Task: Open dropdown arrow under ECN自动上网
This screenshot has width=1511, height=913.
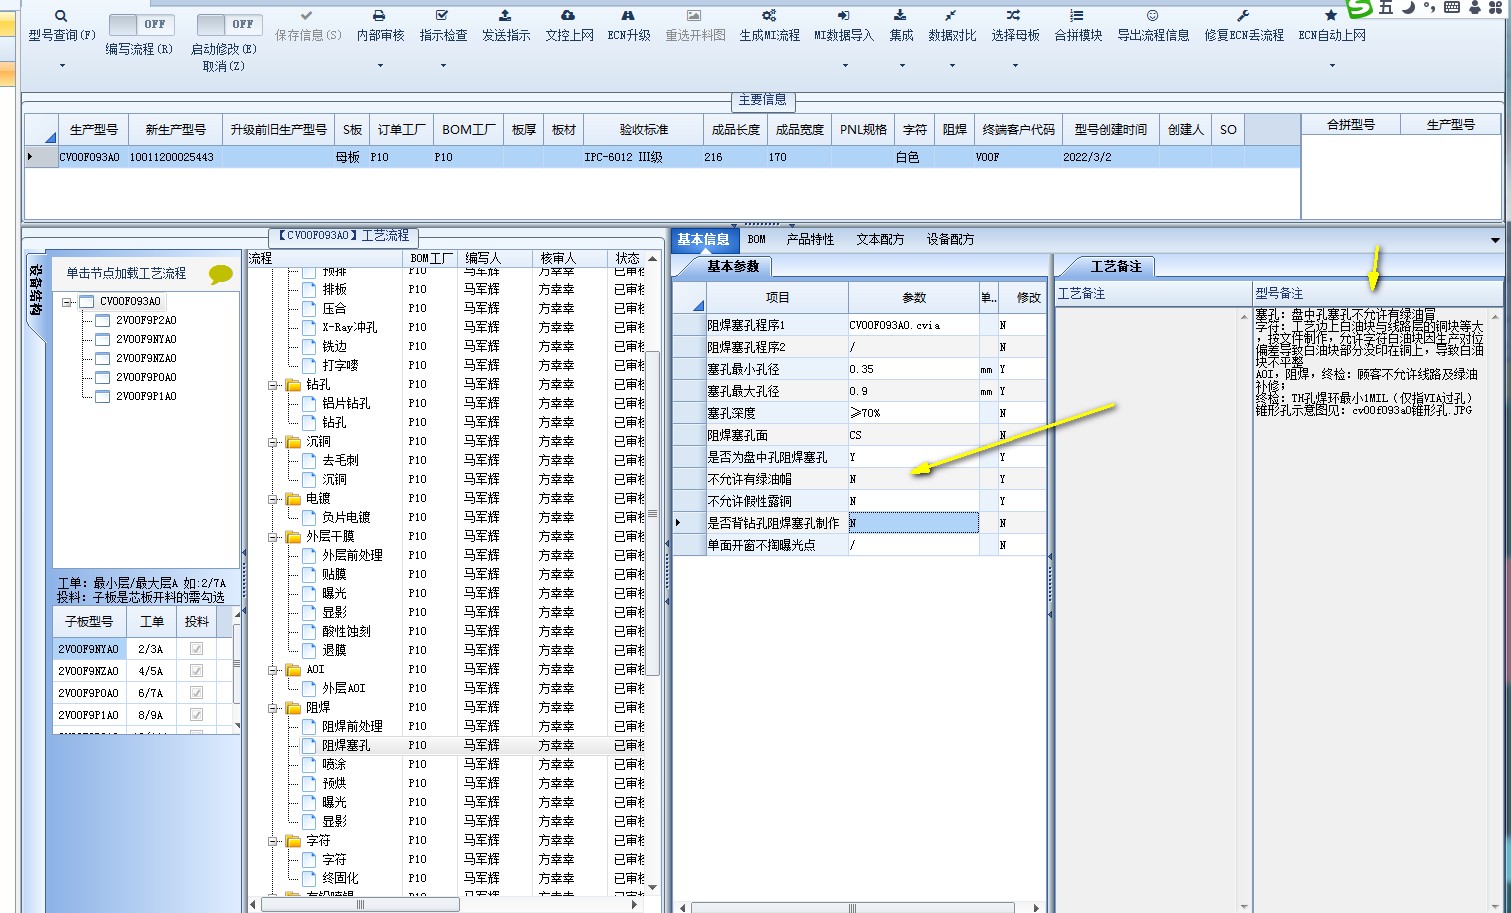Action: [x=1332, y=66]
